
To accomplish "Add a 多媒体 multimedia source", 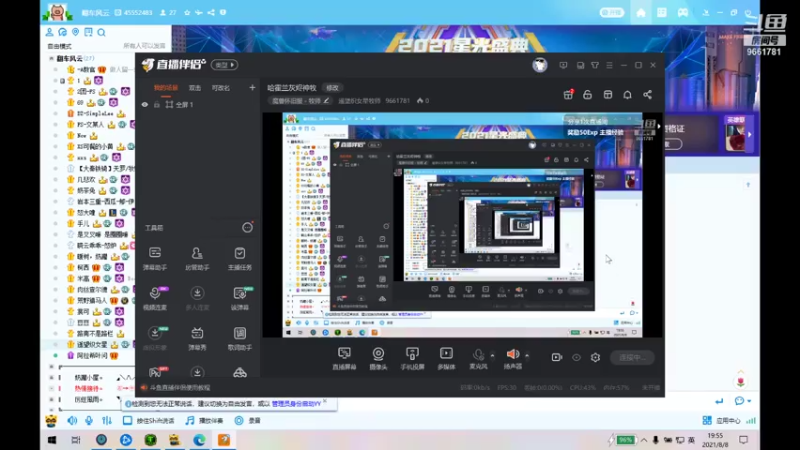I will pyautogui.click(x=446, y=358).
